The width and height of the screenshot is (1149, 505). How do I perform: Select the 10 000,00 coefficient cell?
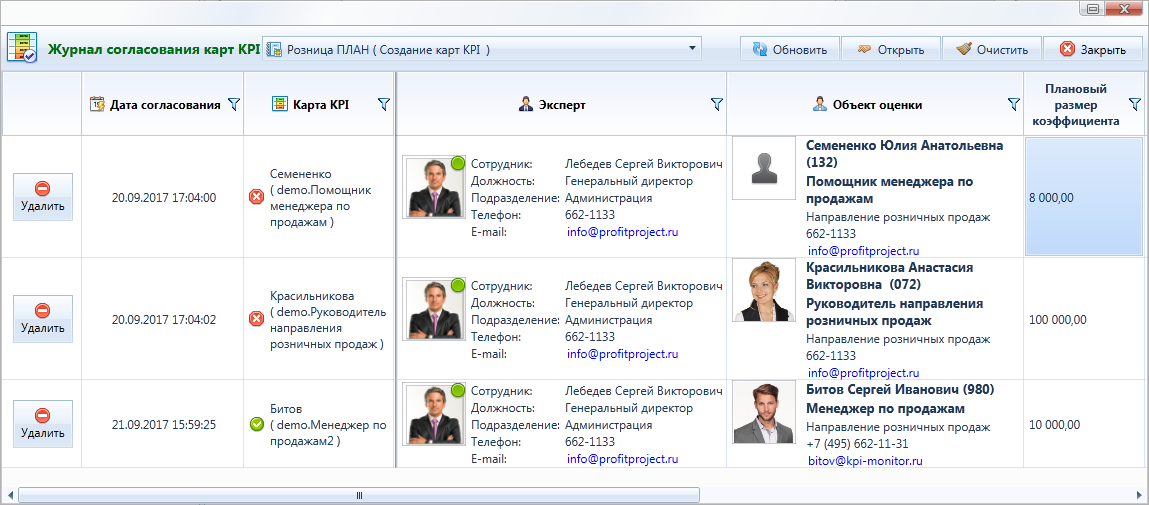coord(1083,424)
